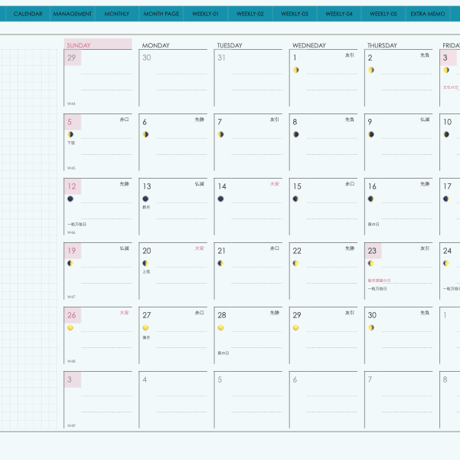Open the week label below Sunday 5
This screenshot has width=460, height=460.
(71, 168)
